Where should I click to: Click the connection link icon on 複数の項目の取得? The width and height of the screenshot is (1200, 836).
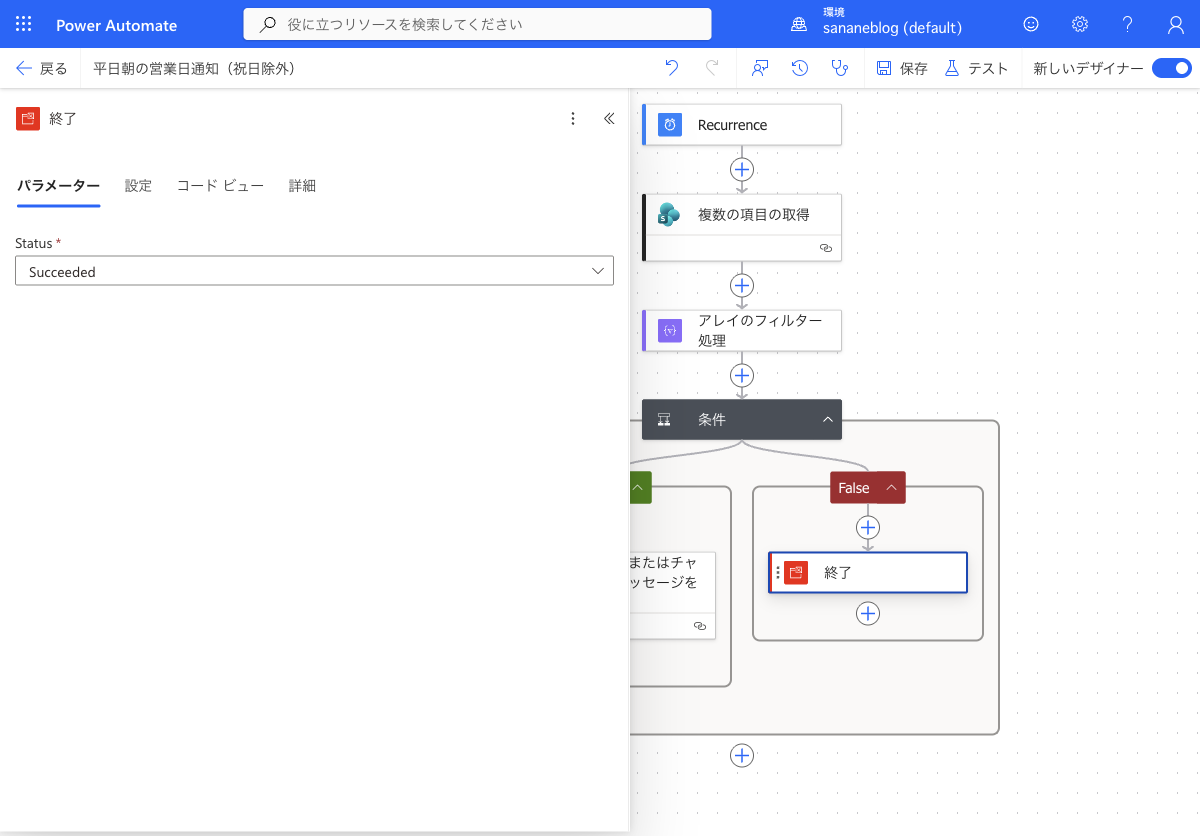tap(825, 248)
